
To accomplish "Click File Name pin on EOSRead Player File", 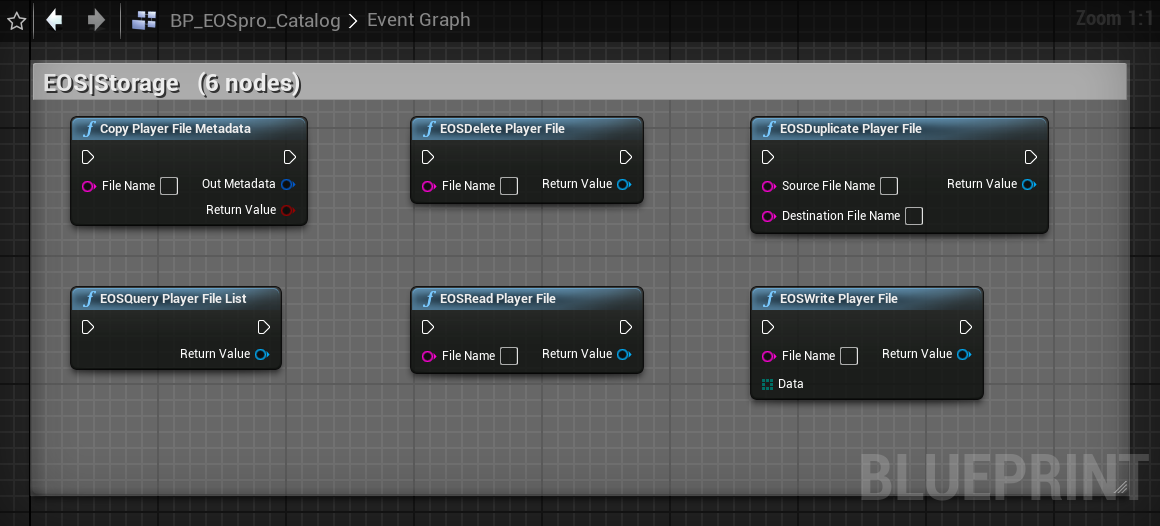I will click(428, 357).
